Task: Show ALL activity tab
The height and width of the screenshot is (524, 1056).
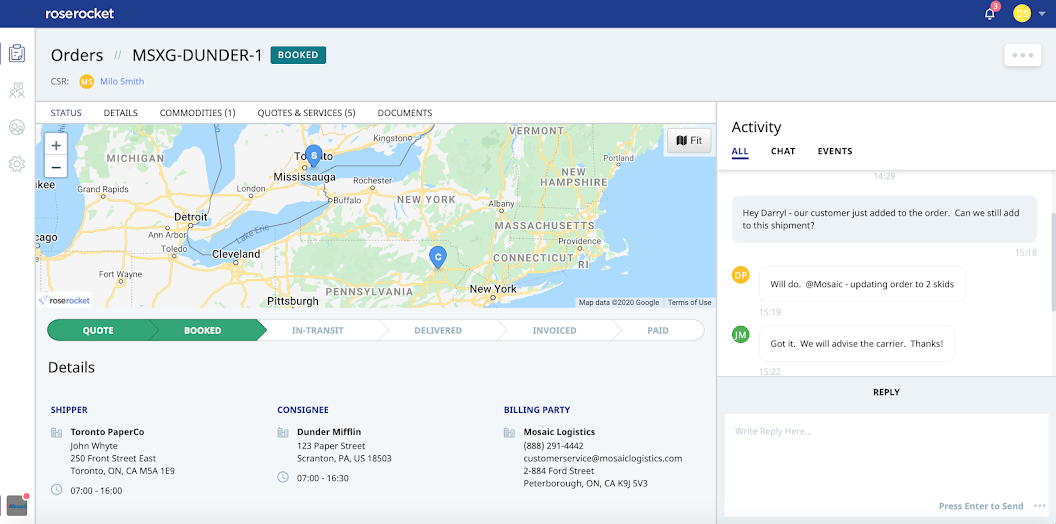Action: click(740, 152)
